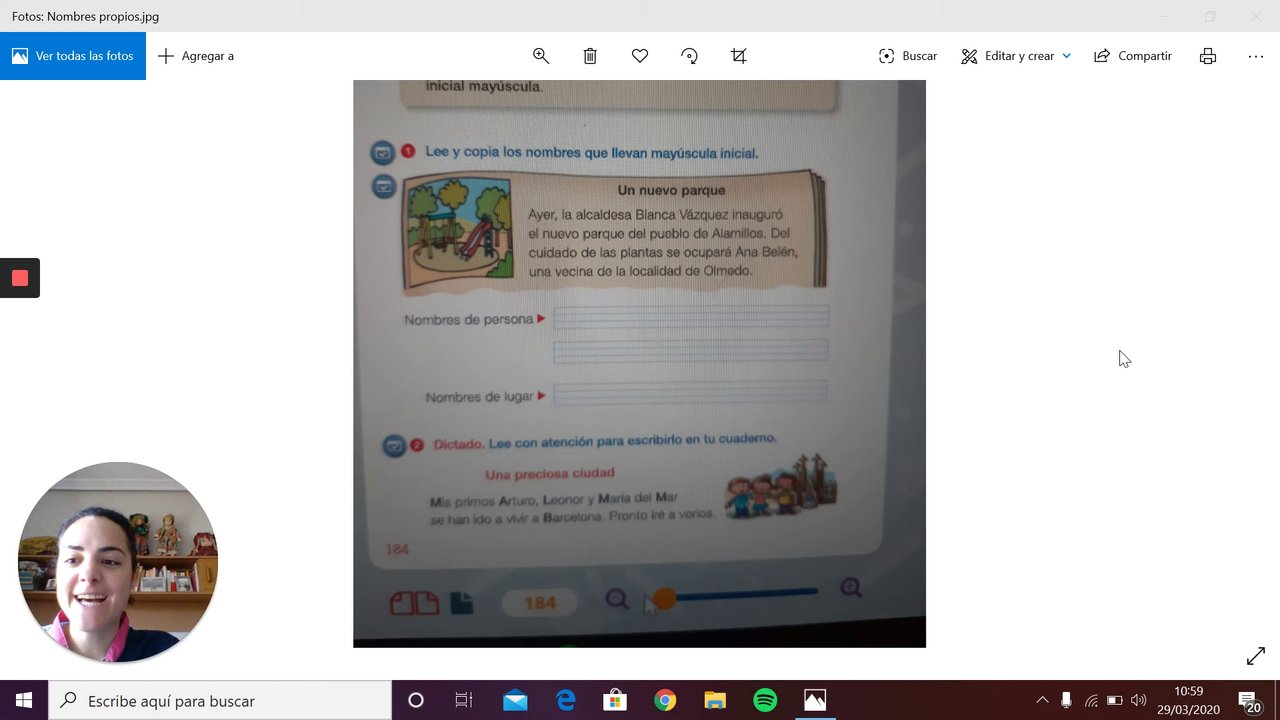
Task: Rotate the photo
Action: pos(689,56)
